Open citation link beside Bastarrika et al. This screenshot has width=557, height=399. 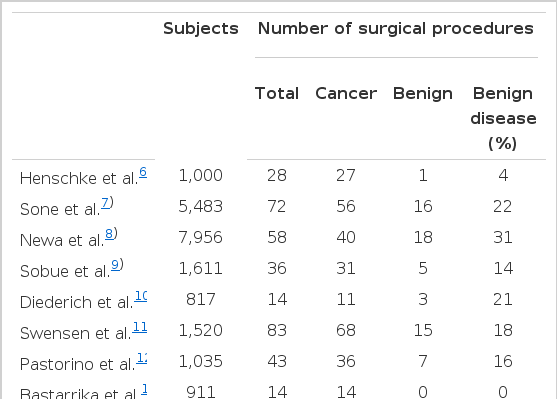tap(144, 389)
